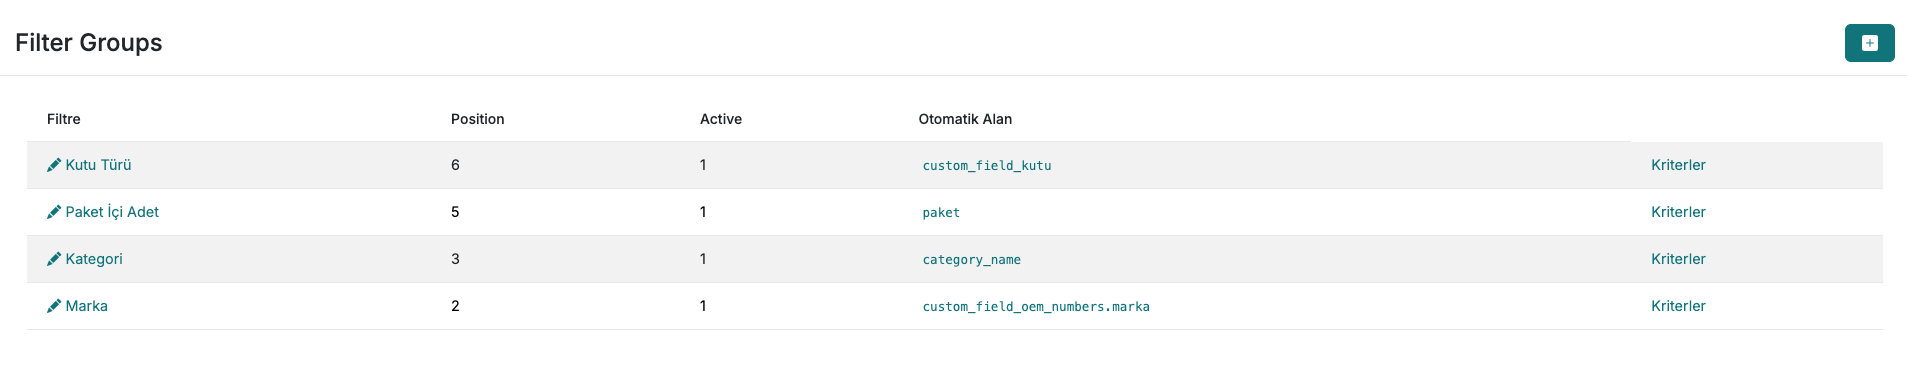This screenshot has height=378, width=1907.
Task: Click the pencil icon beside Kategori
Action: click(54, 259)
